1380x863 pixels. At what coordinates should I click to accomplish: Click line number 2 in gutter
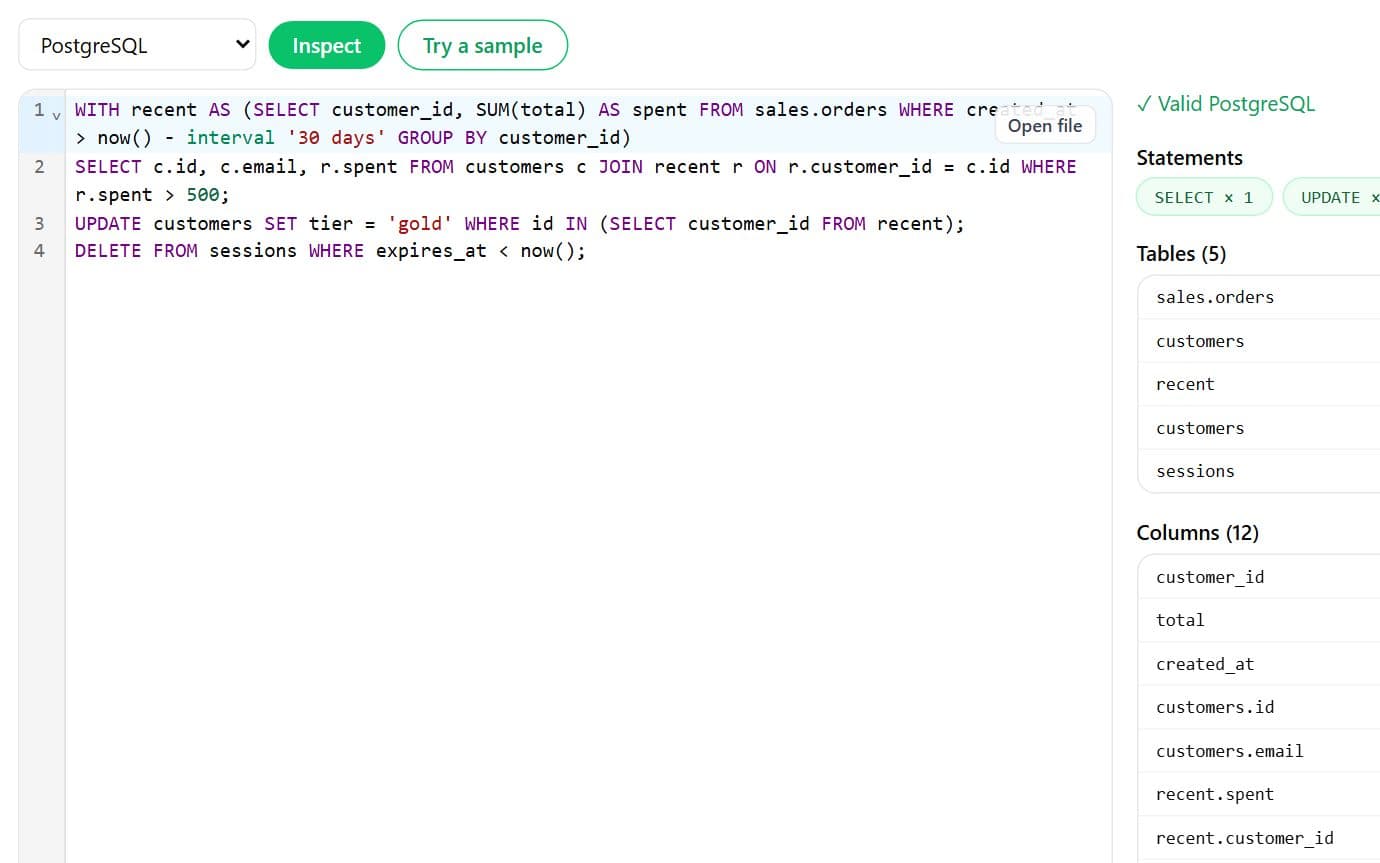tap(39, 167)
